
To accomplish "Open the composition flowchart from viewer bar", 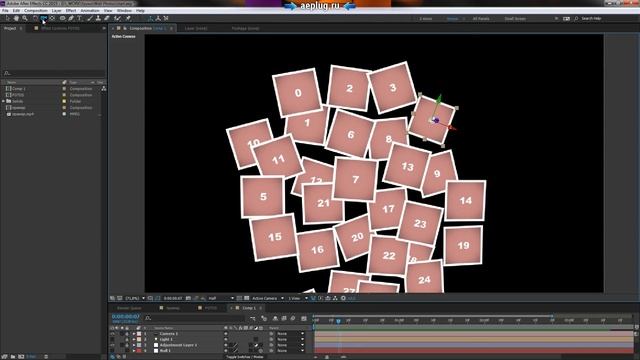I will coord(335,298).
